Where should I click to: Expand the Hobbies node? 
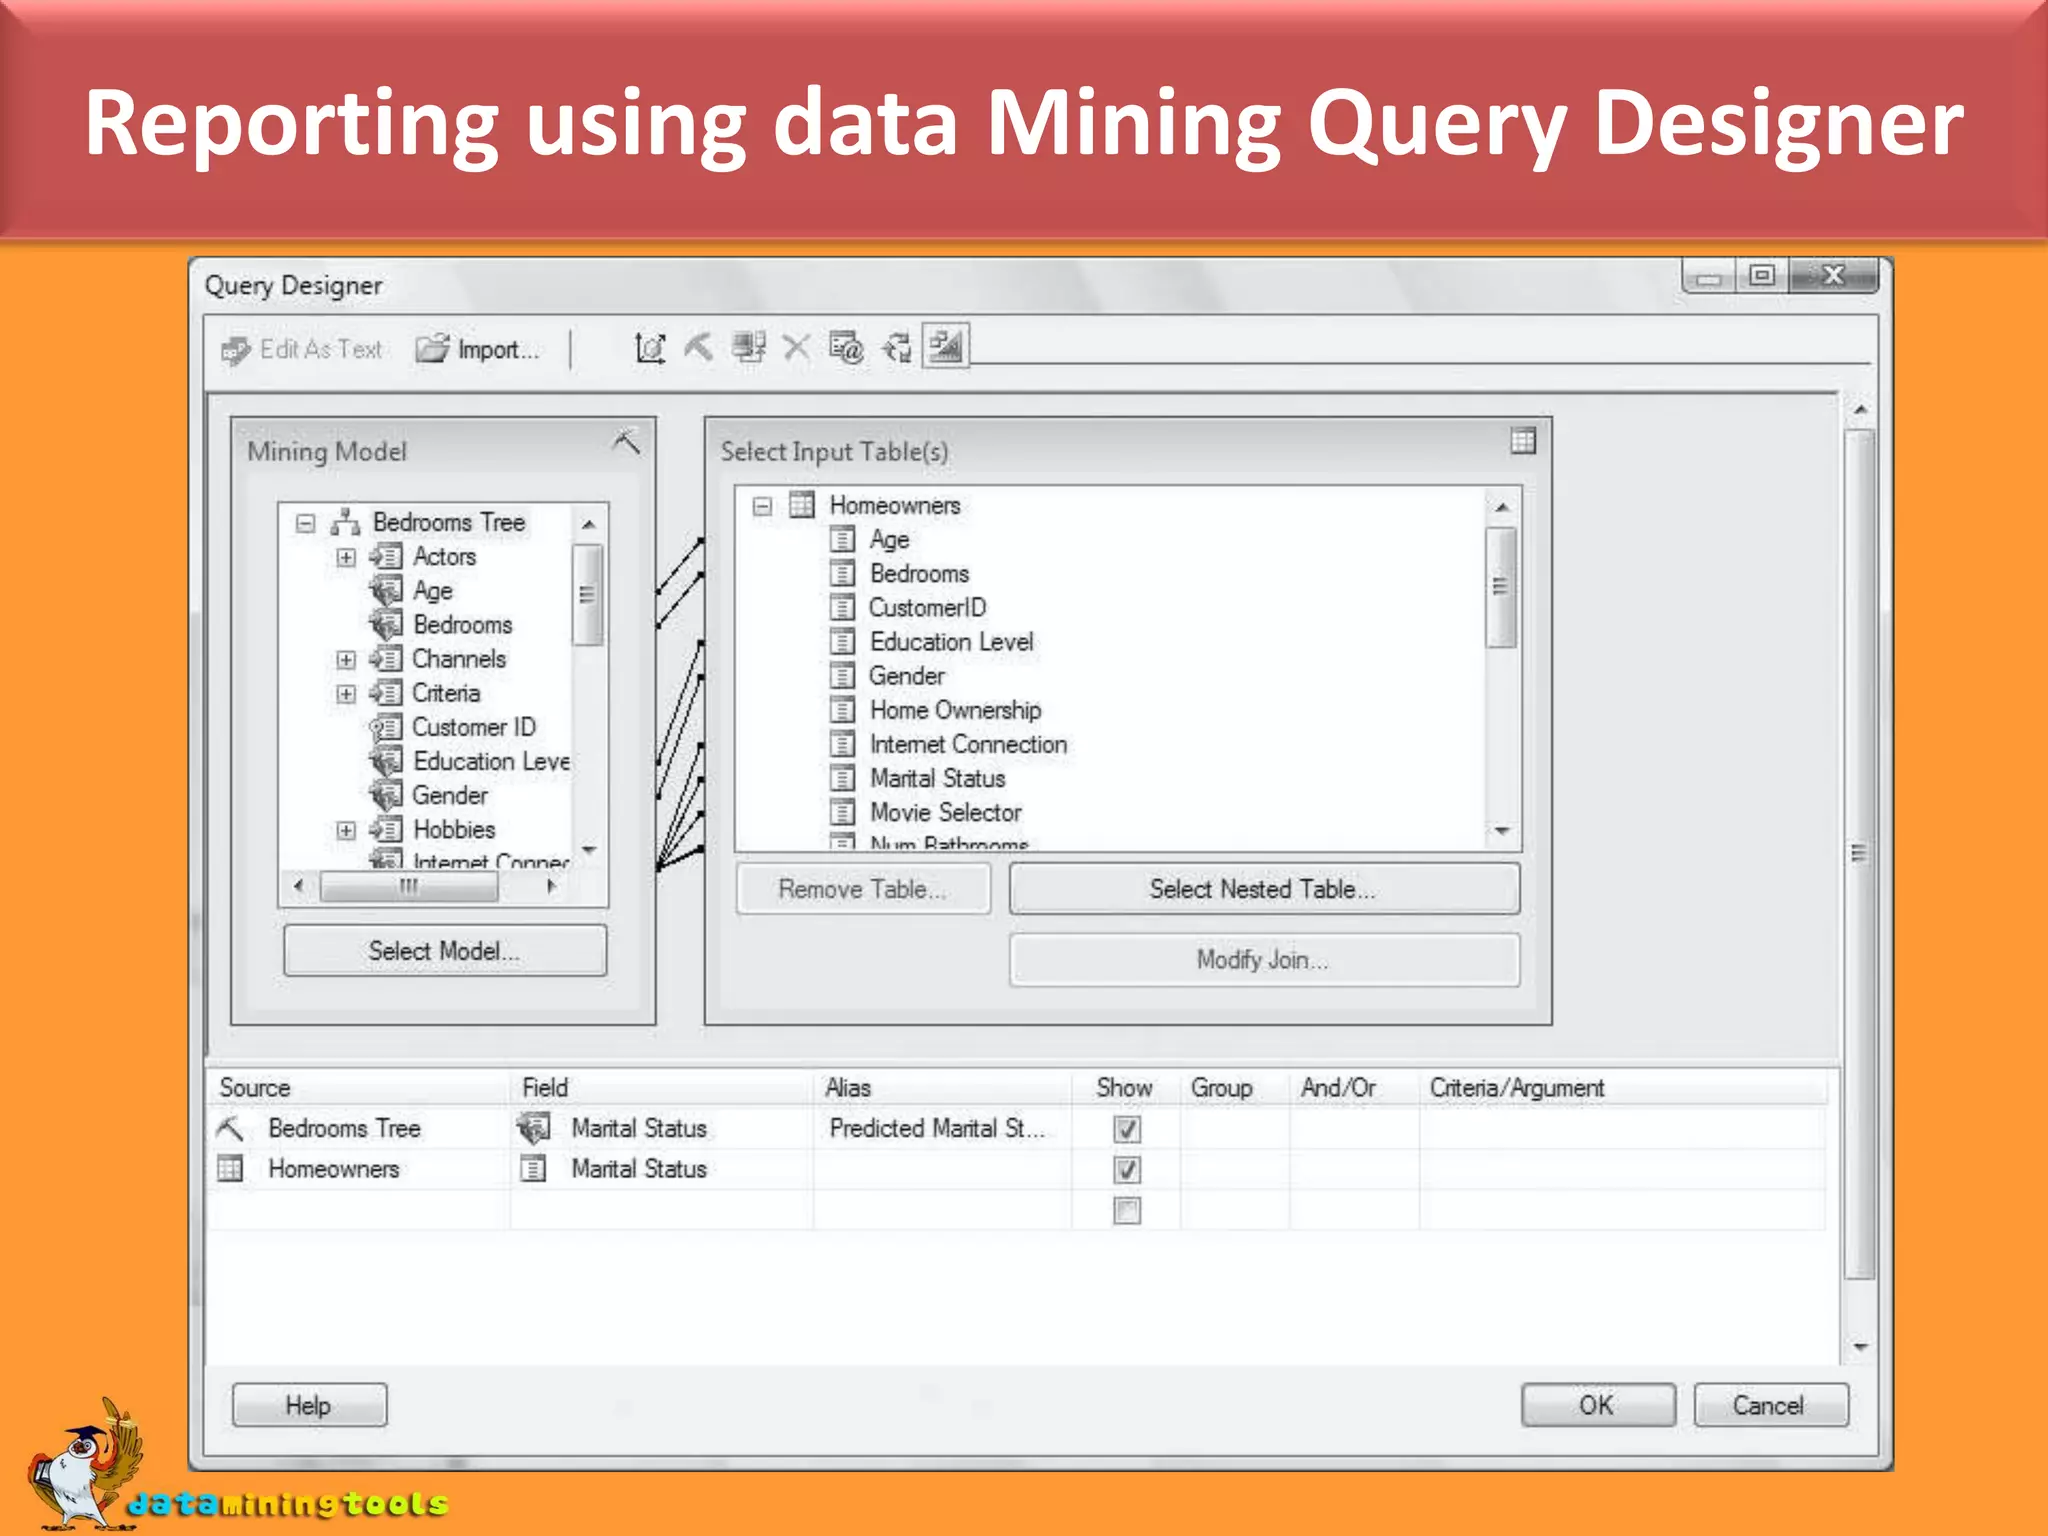point(346,830)
